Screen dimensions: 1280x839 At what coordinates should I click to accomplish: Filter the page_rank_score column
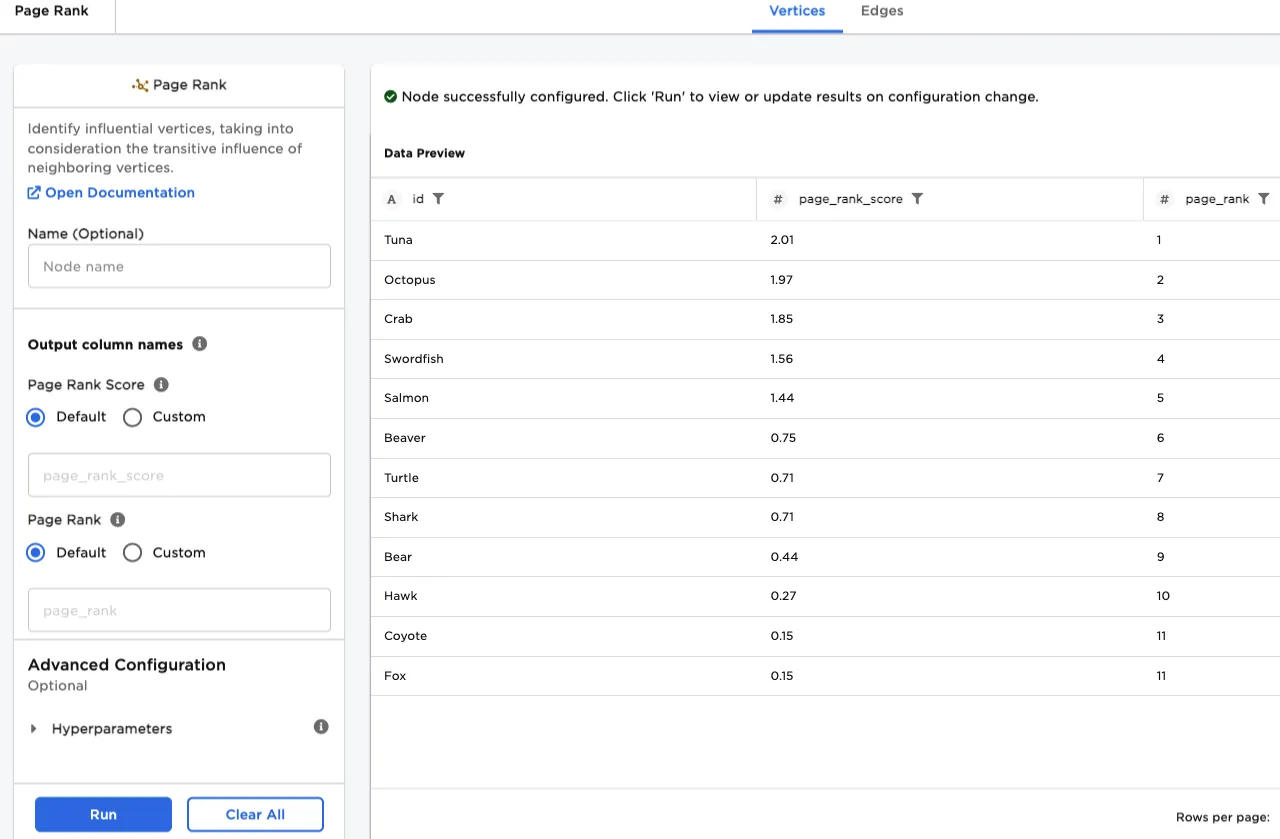917,199
